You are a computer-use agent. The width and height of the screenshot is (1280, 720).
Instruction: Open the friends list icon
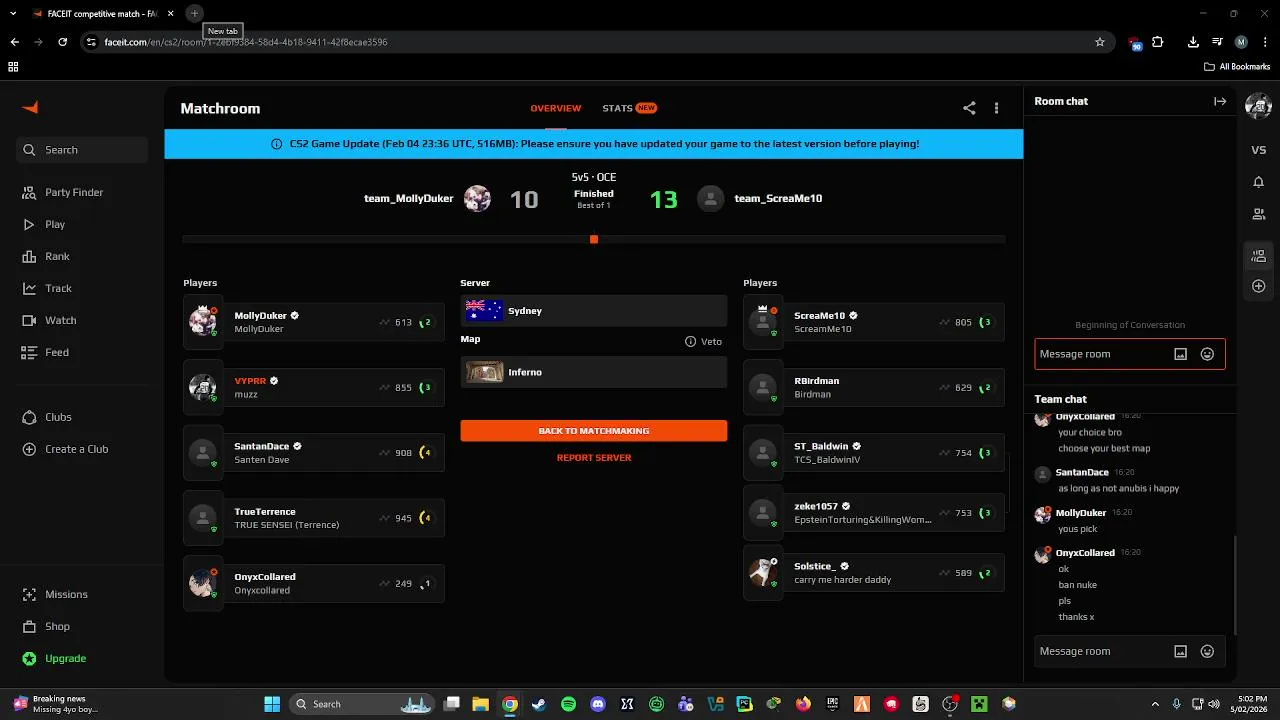[1259, 214]
